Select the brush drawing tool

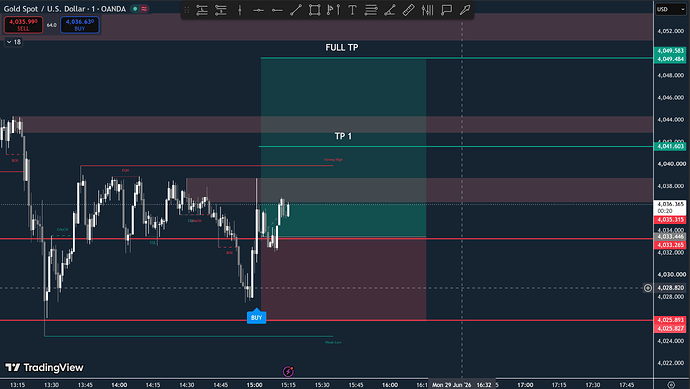point(465,10)
